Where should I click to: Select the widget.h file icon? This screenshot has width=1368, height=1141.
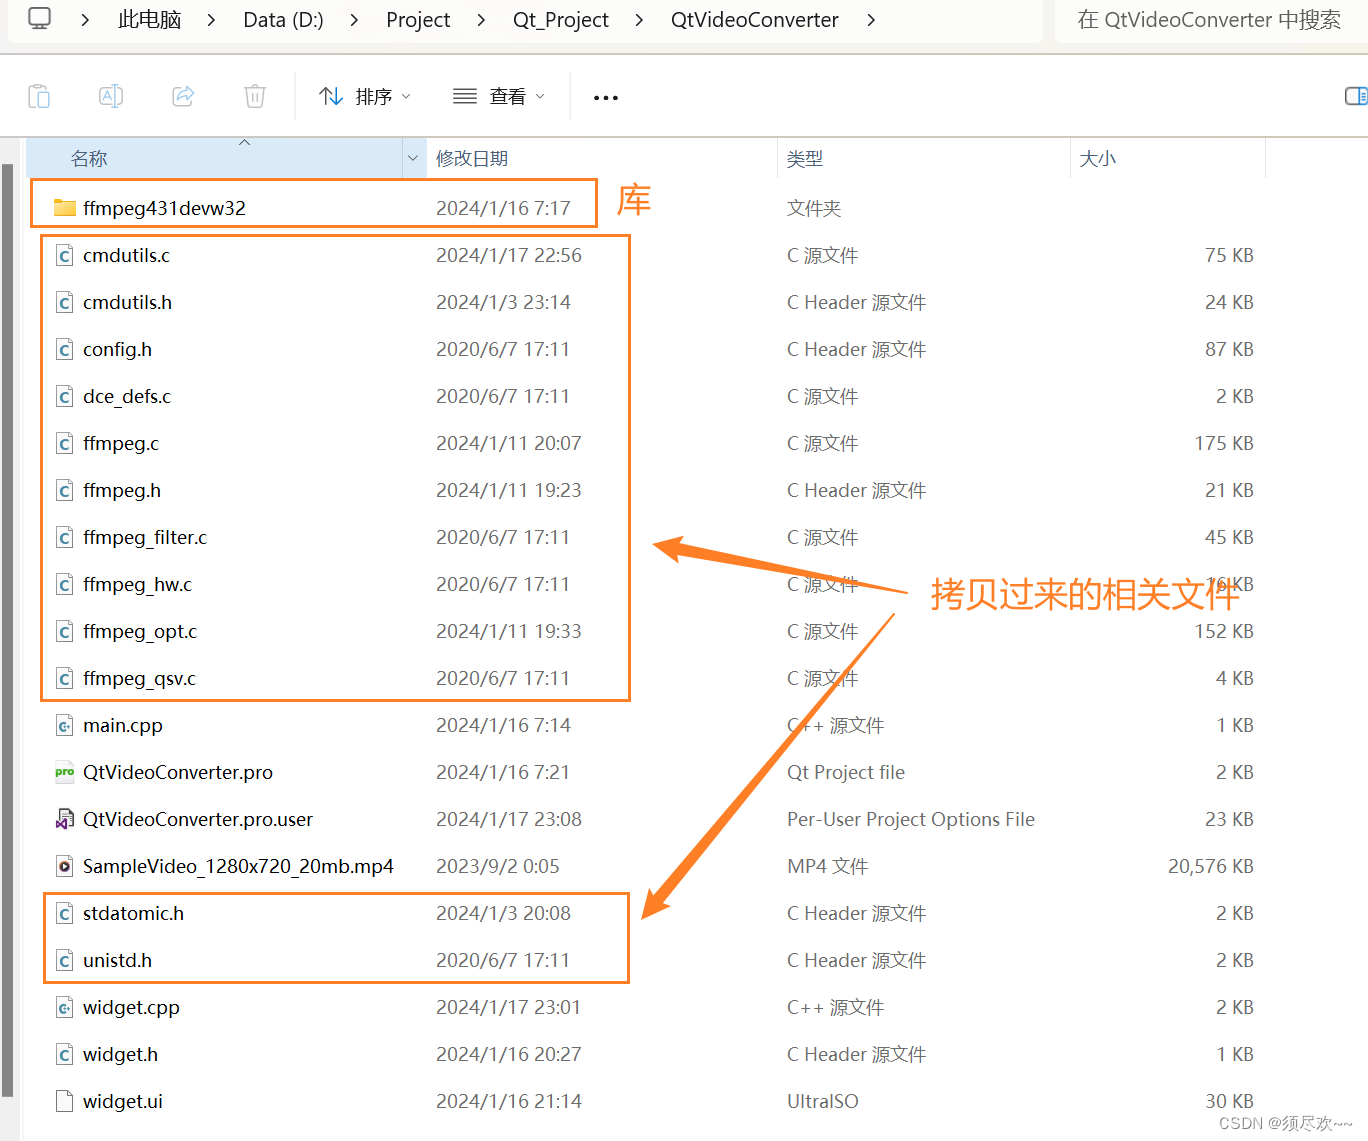click(x=65, y=1054)
